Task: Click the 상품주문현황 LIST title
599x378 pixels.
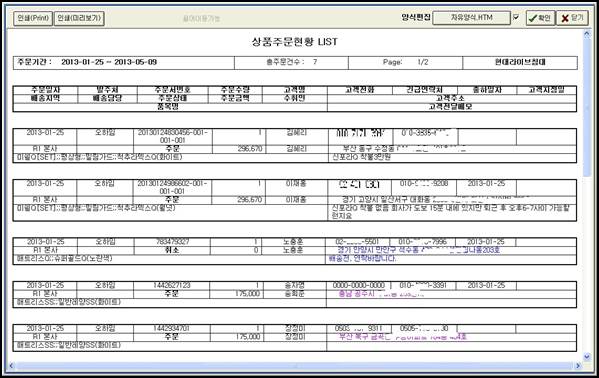Action: pyautogui.click(x=295, y=42)
